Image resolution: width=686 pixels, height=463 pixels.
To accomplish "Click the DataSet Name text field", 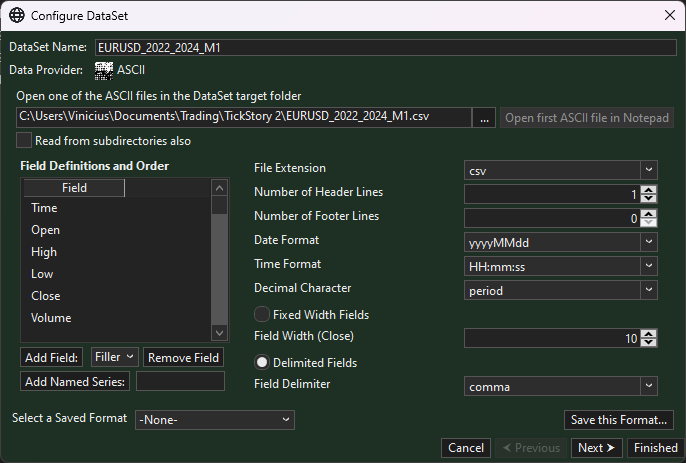I will tap(385, 47).
